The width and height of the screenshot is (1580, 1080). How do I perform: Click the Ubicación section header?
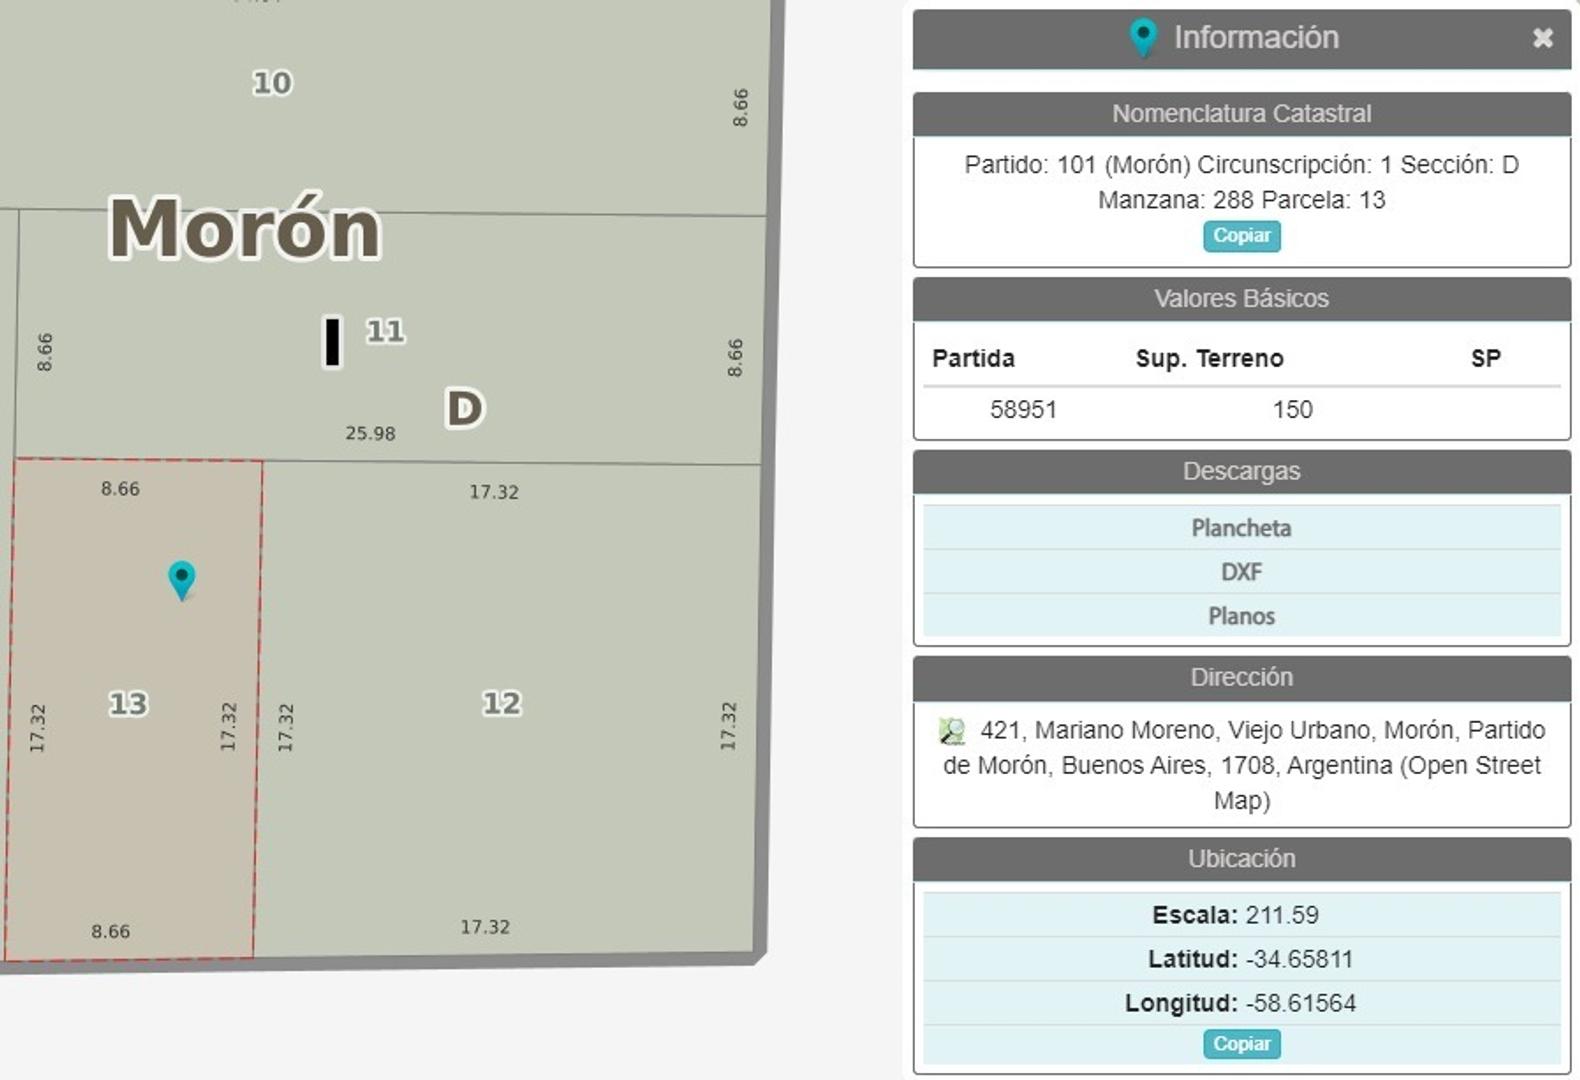point(1241,859)
